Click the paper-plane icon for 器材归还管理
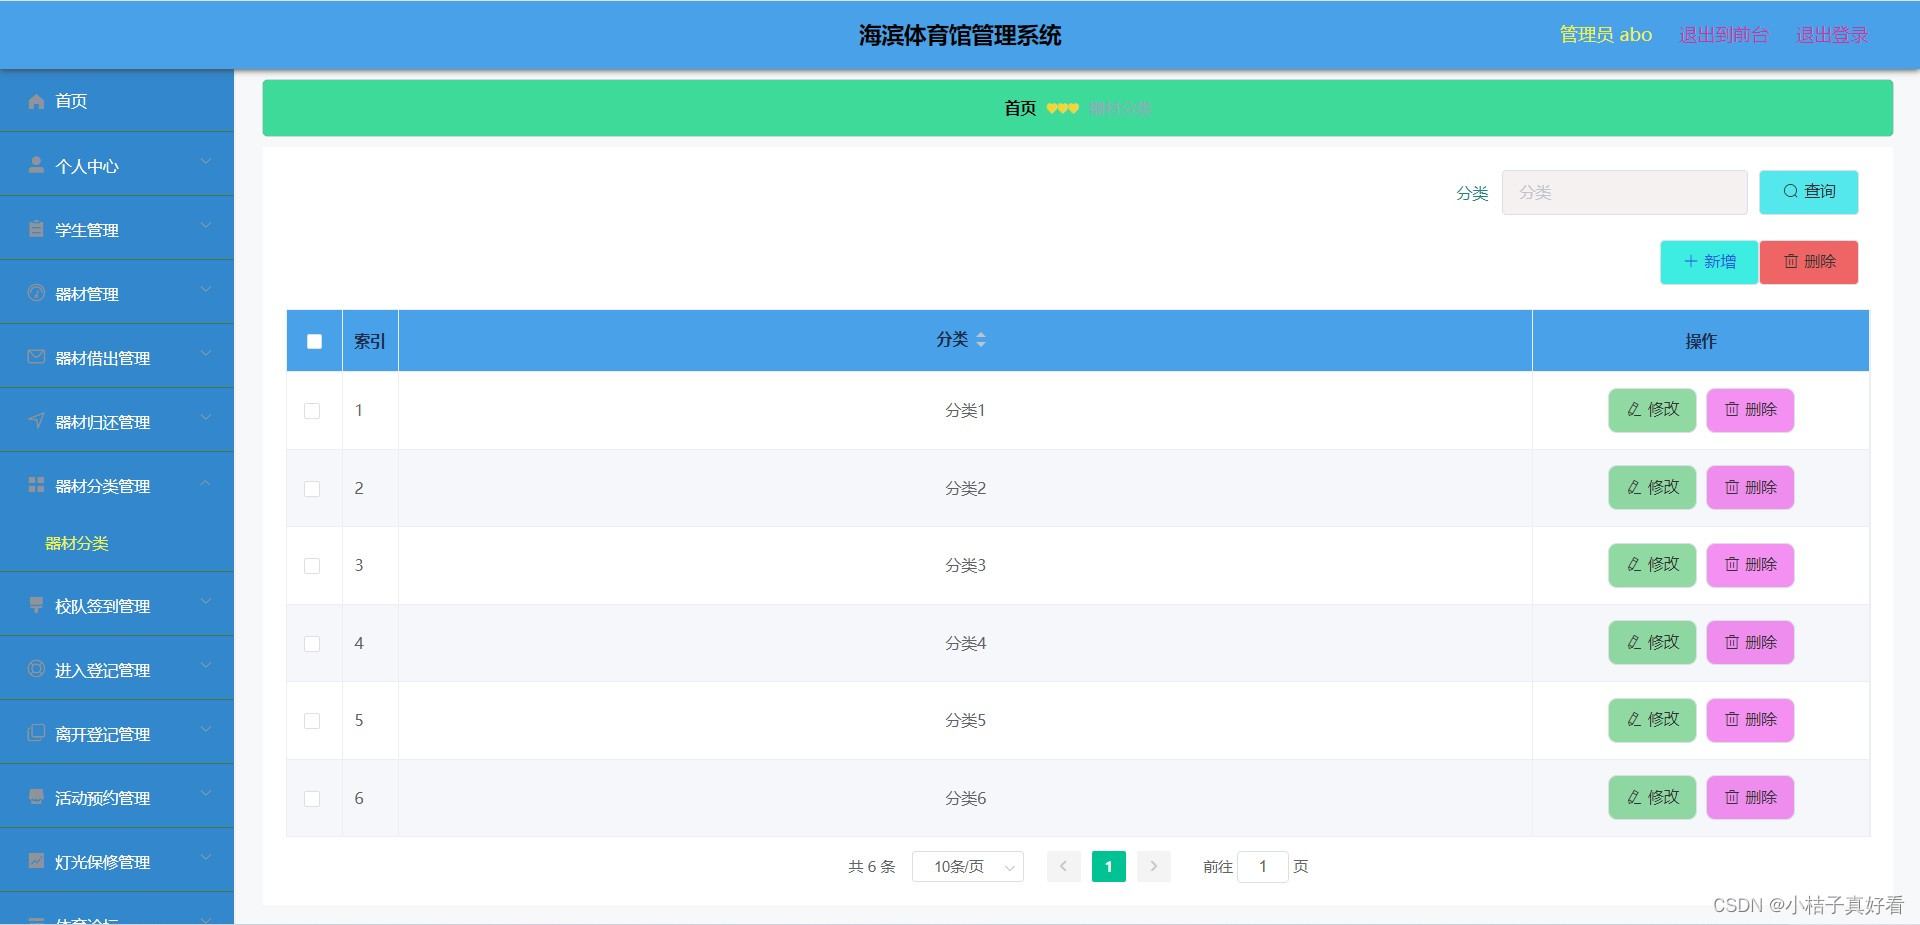 pyautogui.click(x=37, y=421)
